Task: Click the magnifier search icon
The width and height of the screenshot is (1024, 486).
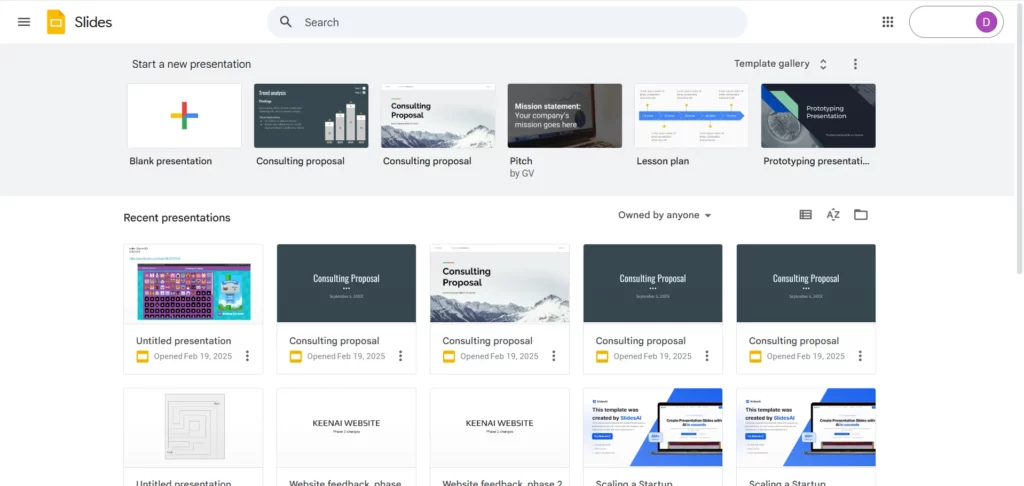Action: (x=286, y=22)
